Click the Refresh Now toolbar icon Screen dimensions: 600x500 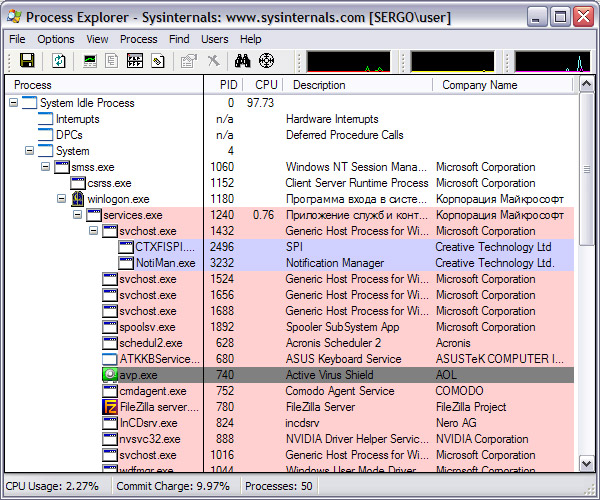tap(59, 60)
